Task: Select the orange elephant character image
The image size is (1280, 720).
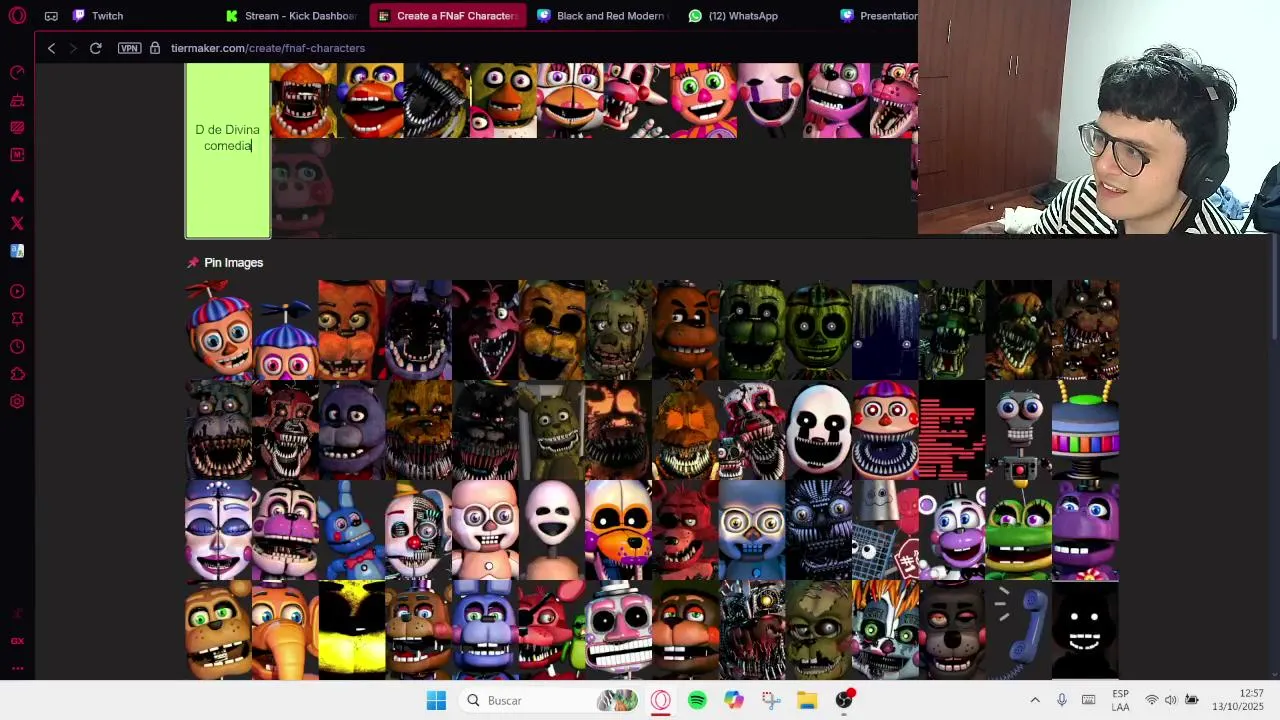Action: pos(285,630)
